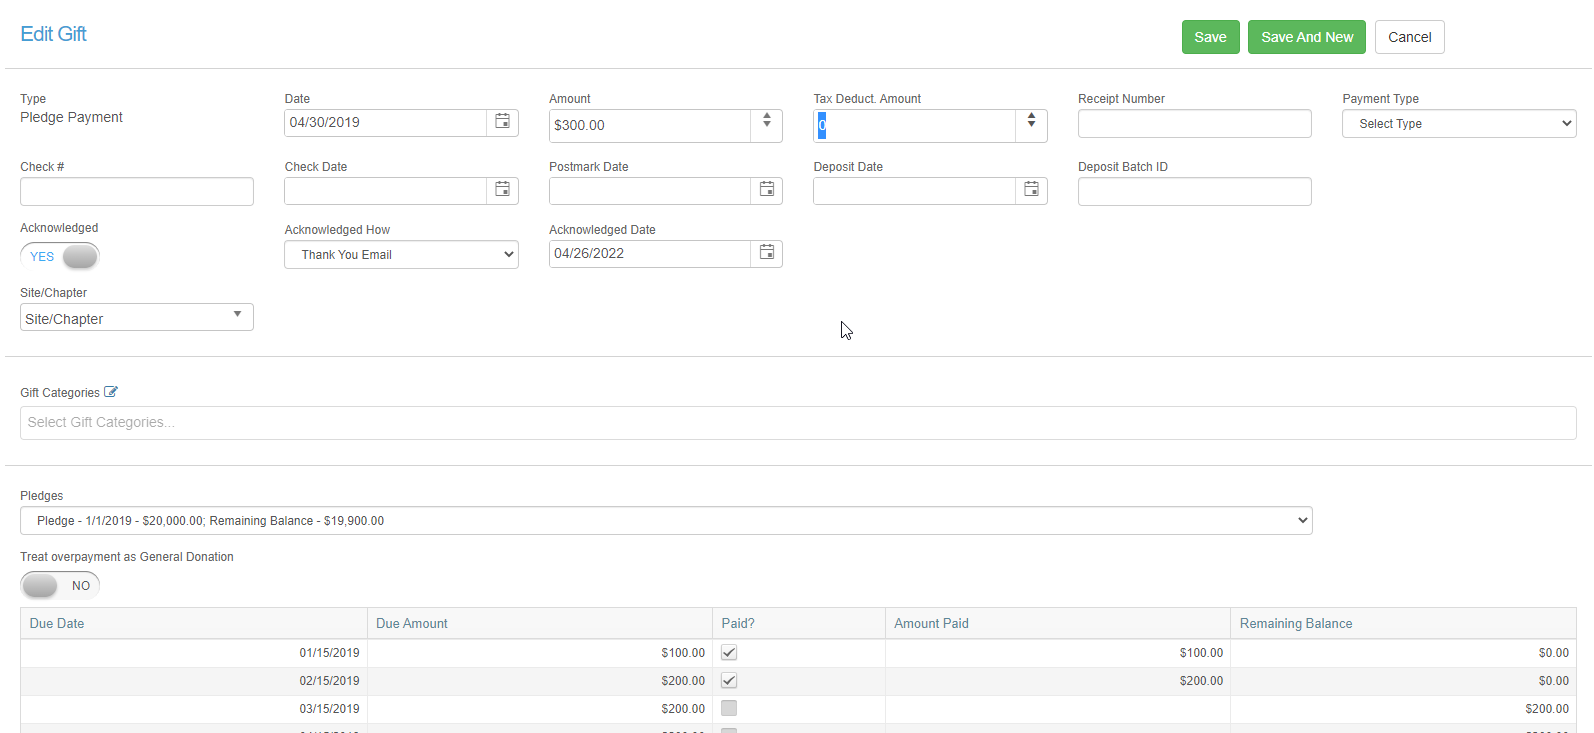The image size is (1594, 733).
Task: Click the $200.00 amount paid cell
Action: 1058,681
